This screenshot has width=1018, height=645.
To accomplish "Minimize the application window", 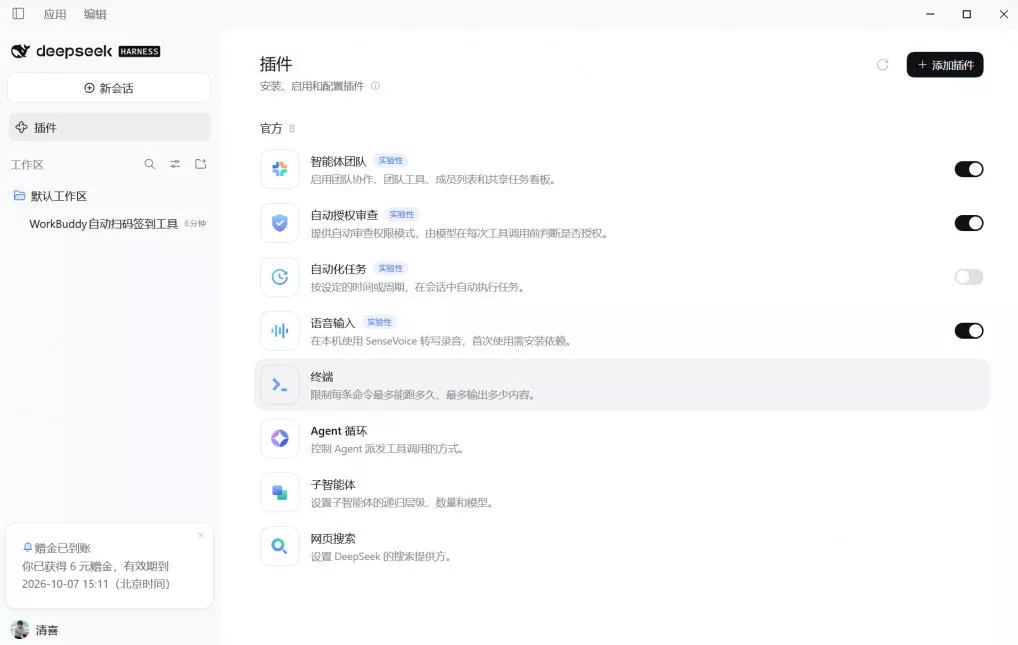I will point(930,14).
